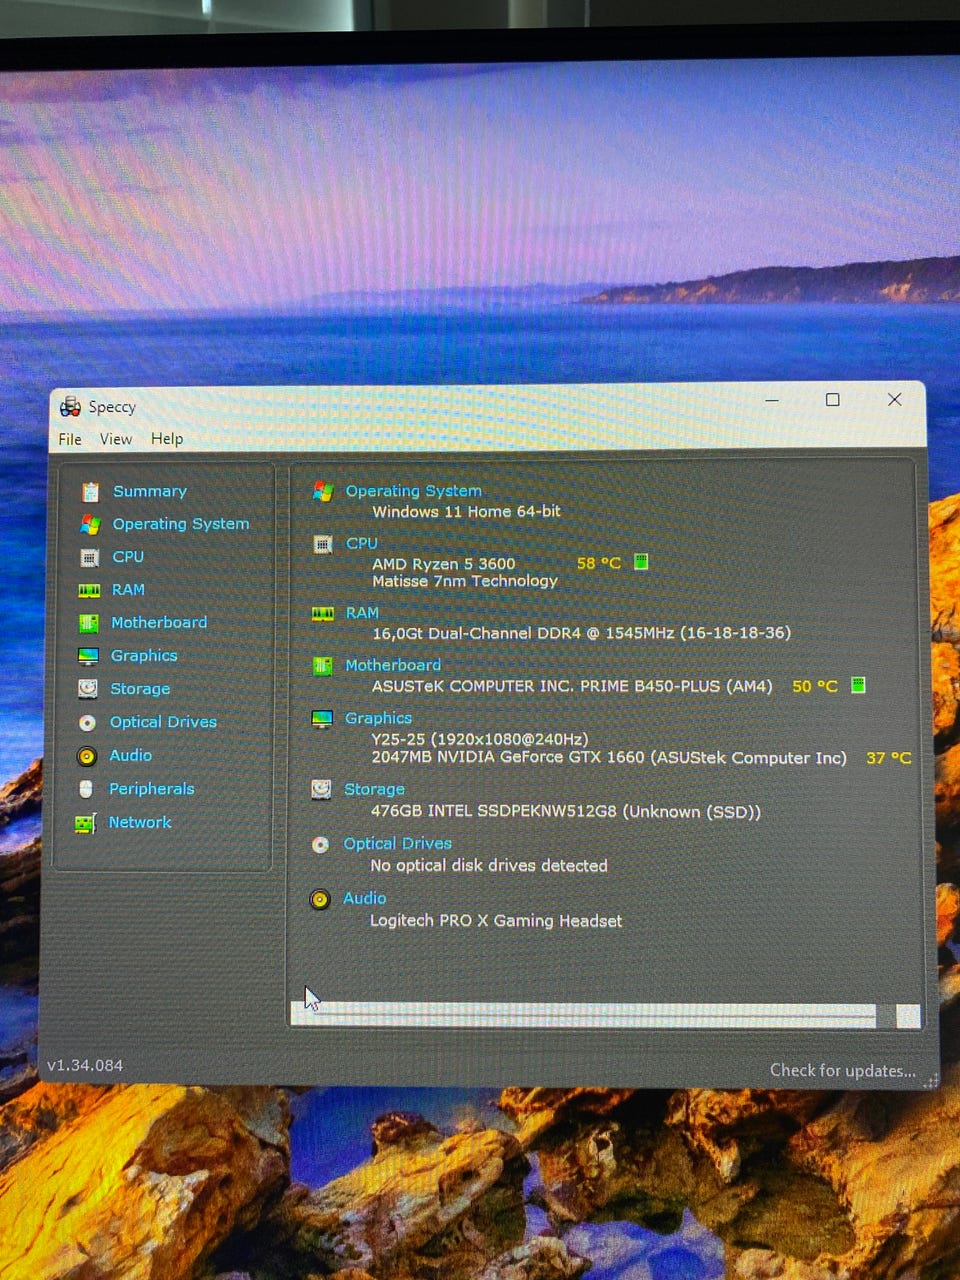Click the RAM stick icon in sidebar
This screenshot has height=1280, width=960.
pyautogui.click(x=89, y=590)
